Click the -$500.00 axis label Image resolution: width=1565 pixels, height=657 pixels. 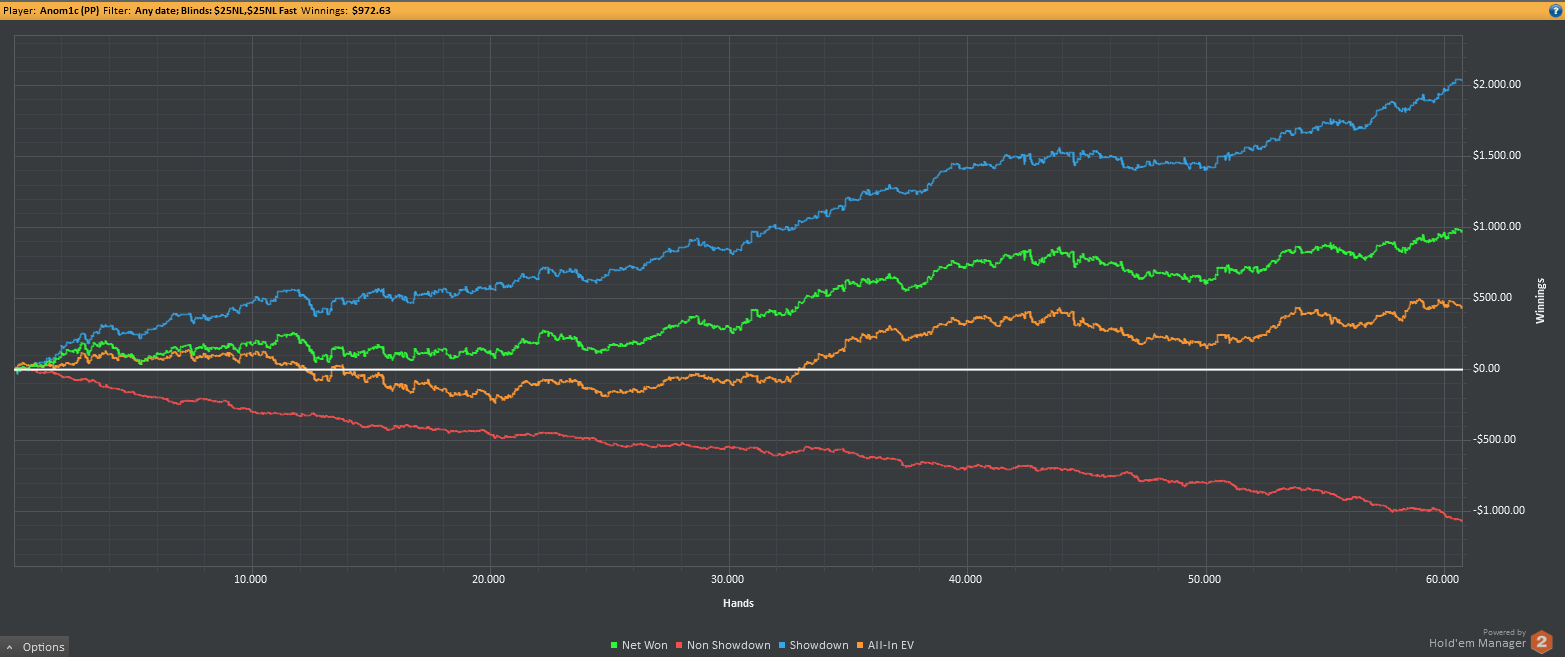tap(1496, 439)
